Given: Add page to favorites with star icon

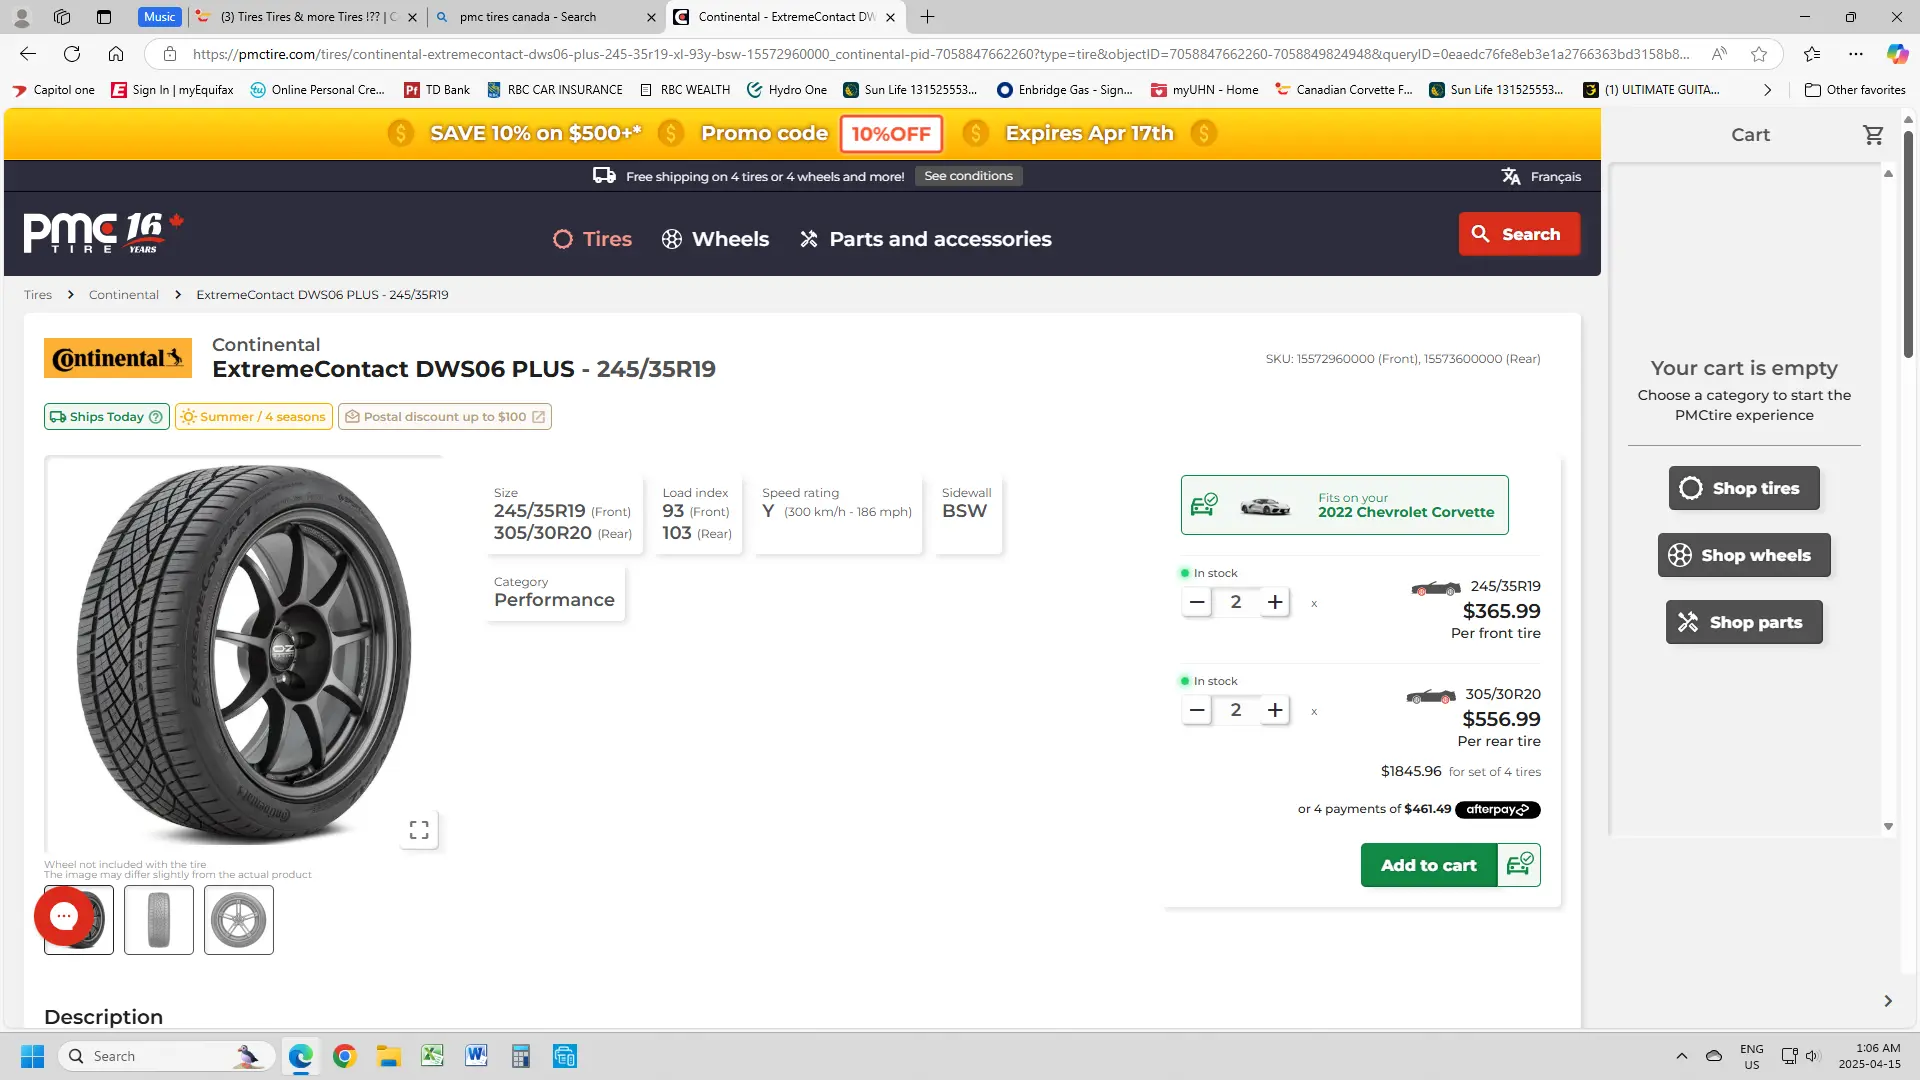Looking at the screenshot, I should 1759,54.
